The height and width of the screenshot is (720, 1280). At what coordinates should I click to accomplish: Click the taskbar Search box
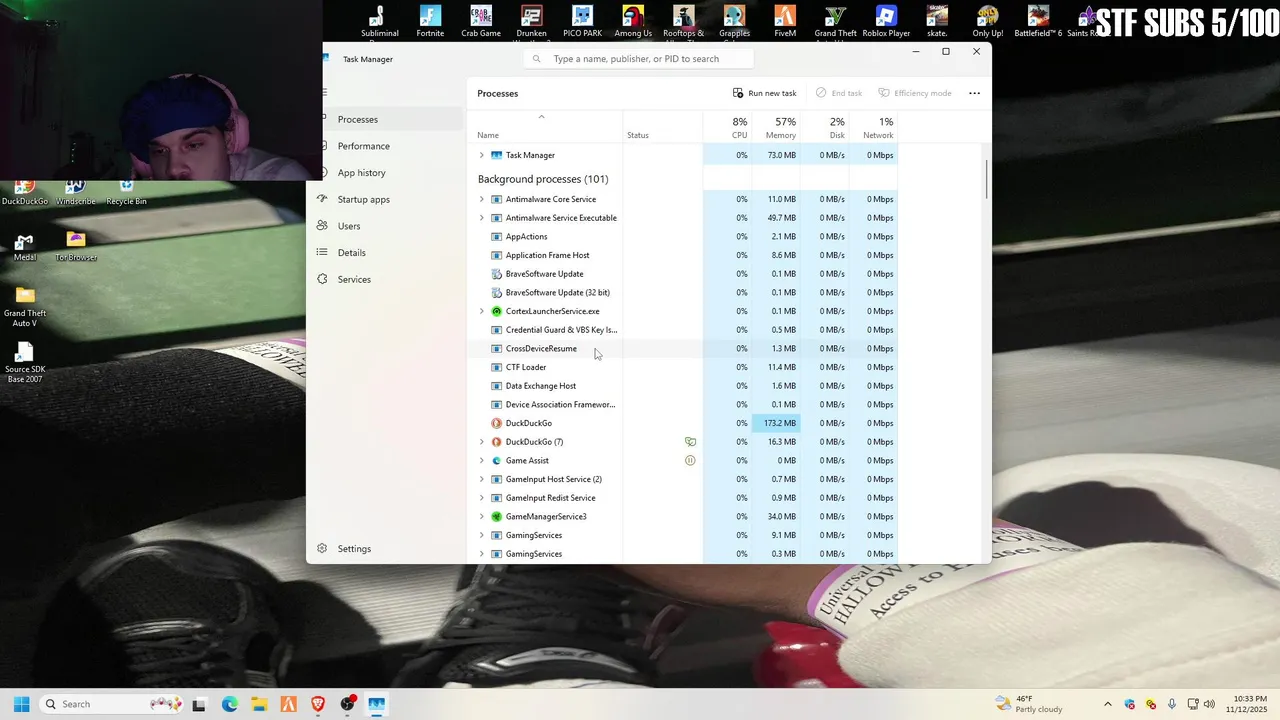pos(110,704)
